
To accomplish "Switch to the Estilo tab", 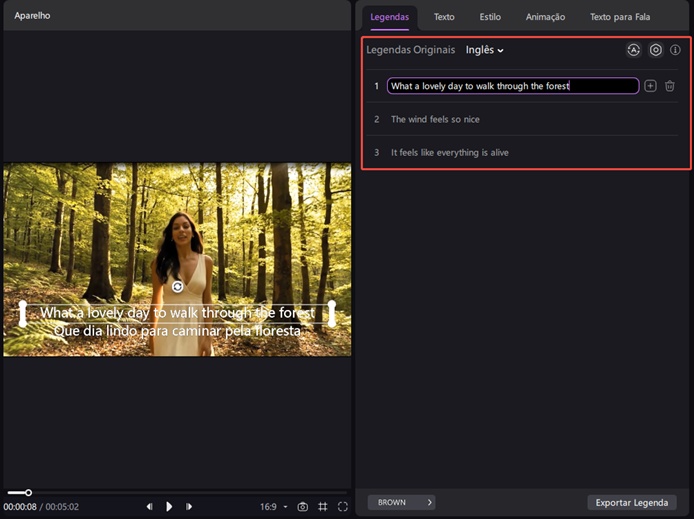I will click(x=490, y=17).
